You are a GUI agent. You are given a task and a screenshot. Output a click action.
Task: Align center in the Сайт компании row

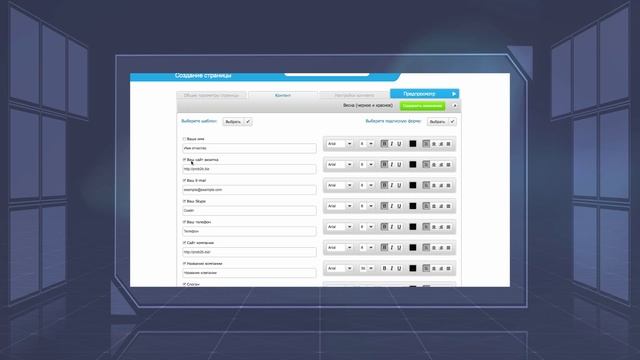434,248
